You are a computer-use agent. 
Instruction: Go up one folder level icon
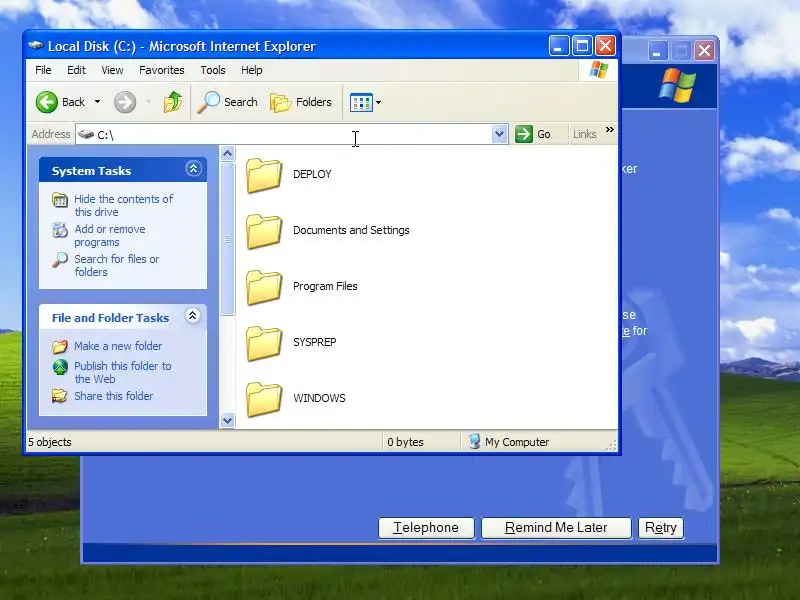tap(173, 102)
